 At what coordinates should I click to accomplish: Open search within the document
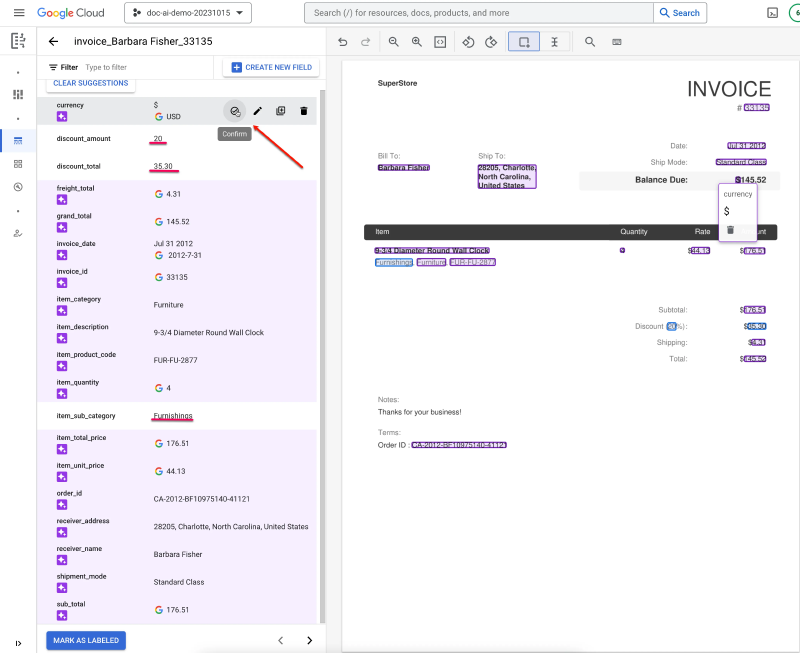(x=590, y=42)
